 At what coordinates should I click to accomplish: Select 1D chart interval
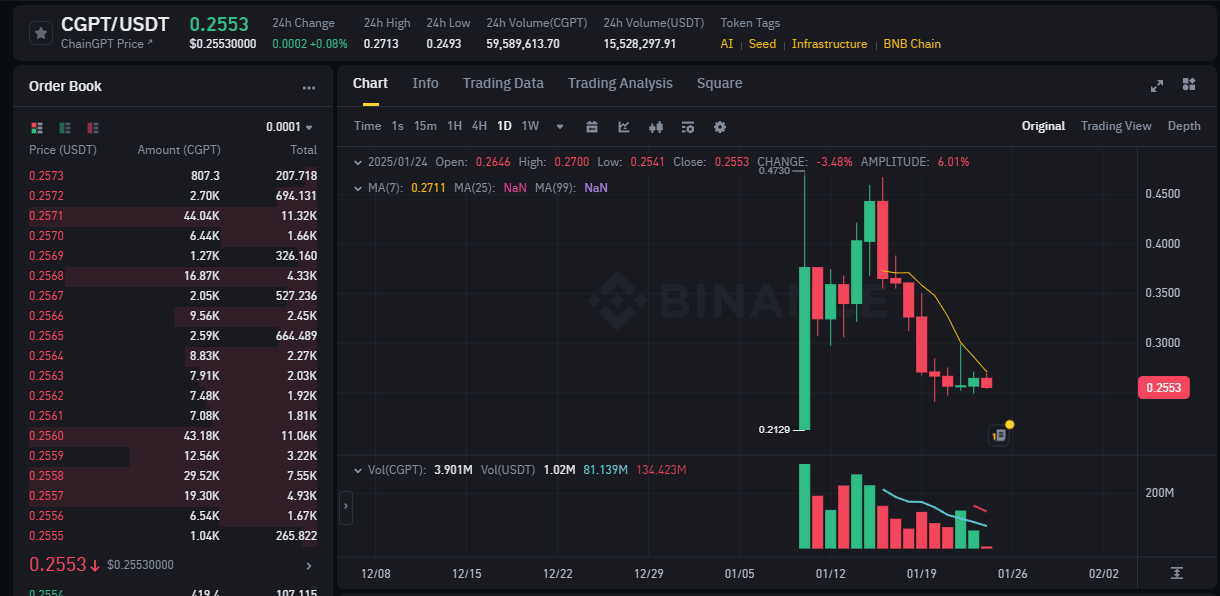[504, 126]
